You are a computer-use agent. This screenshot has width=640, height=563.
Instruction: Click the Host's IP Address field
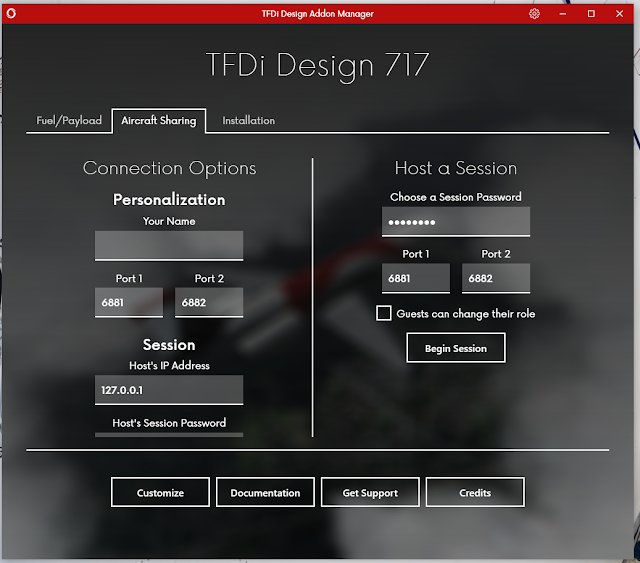point(169,390)
